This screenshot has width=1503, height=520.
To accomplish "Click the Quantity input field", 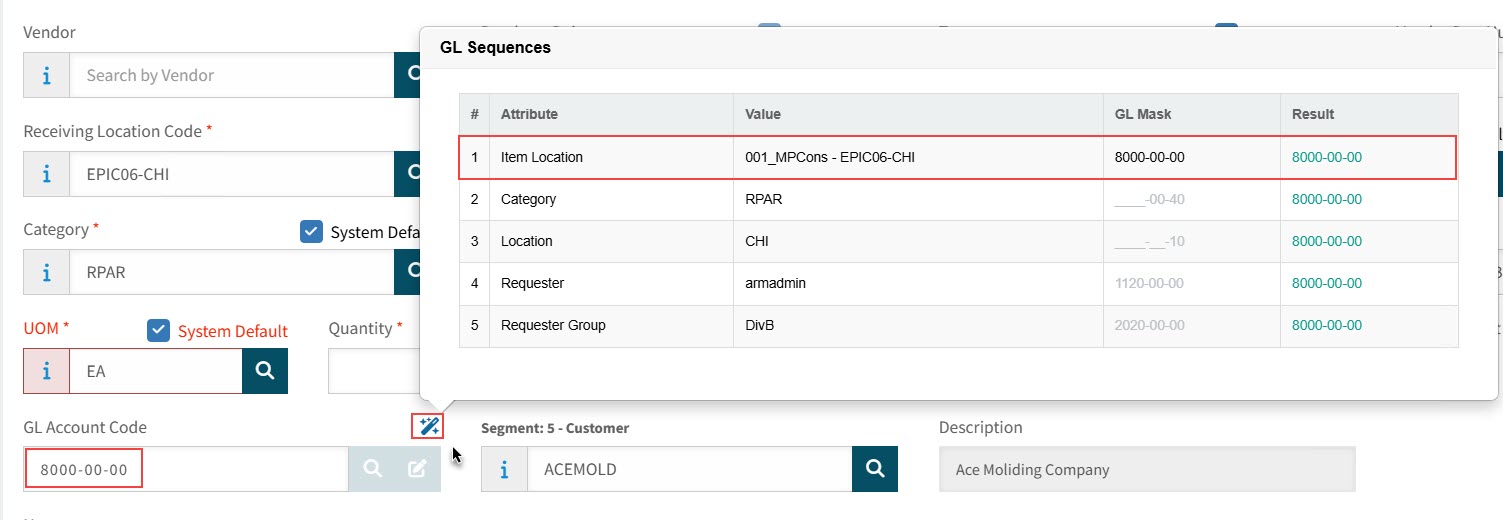I will coord(372,371).
